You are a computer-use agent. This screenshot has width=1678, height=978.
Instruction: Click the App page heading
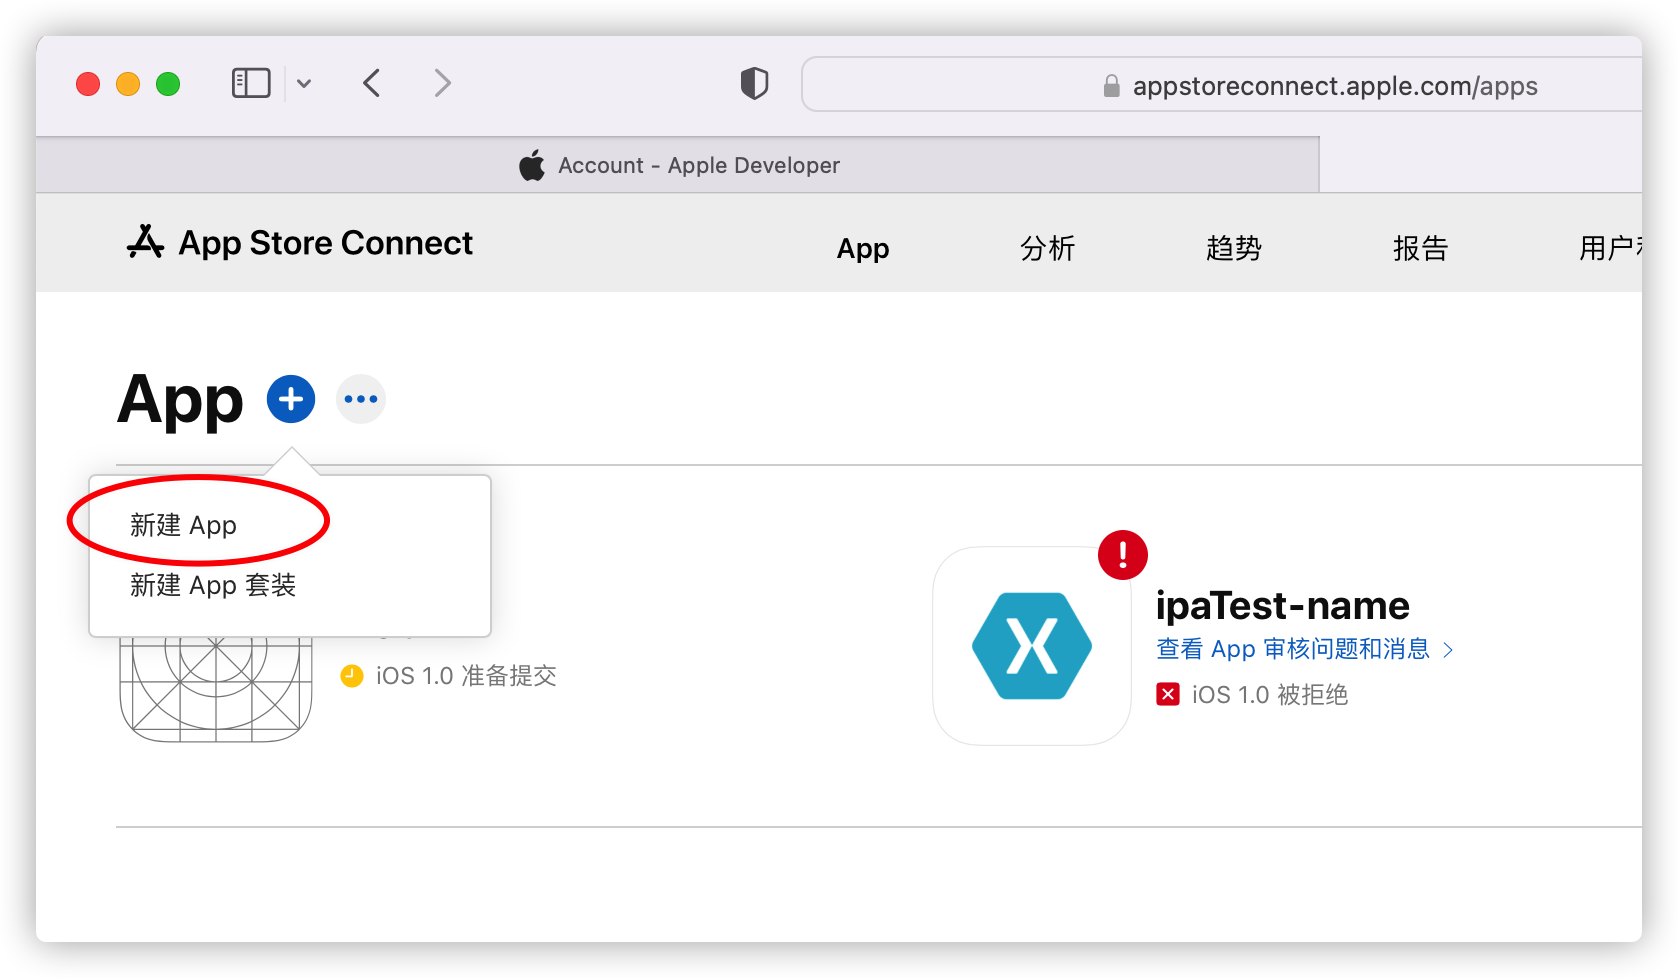coord(180,401)
